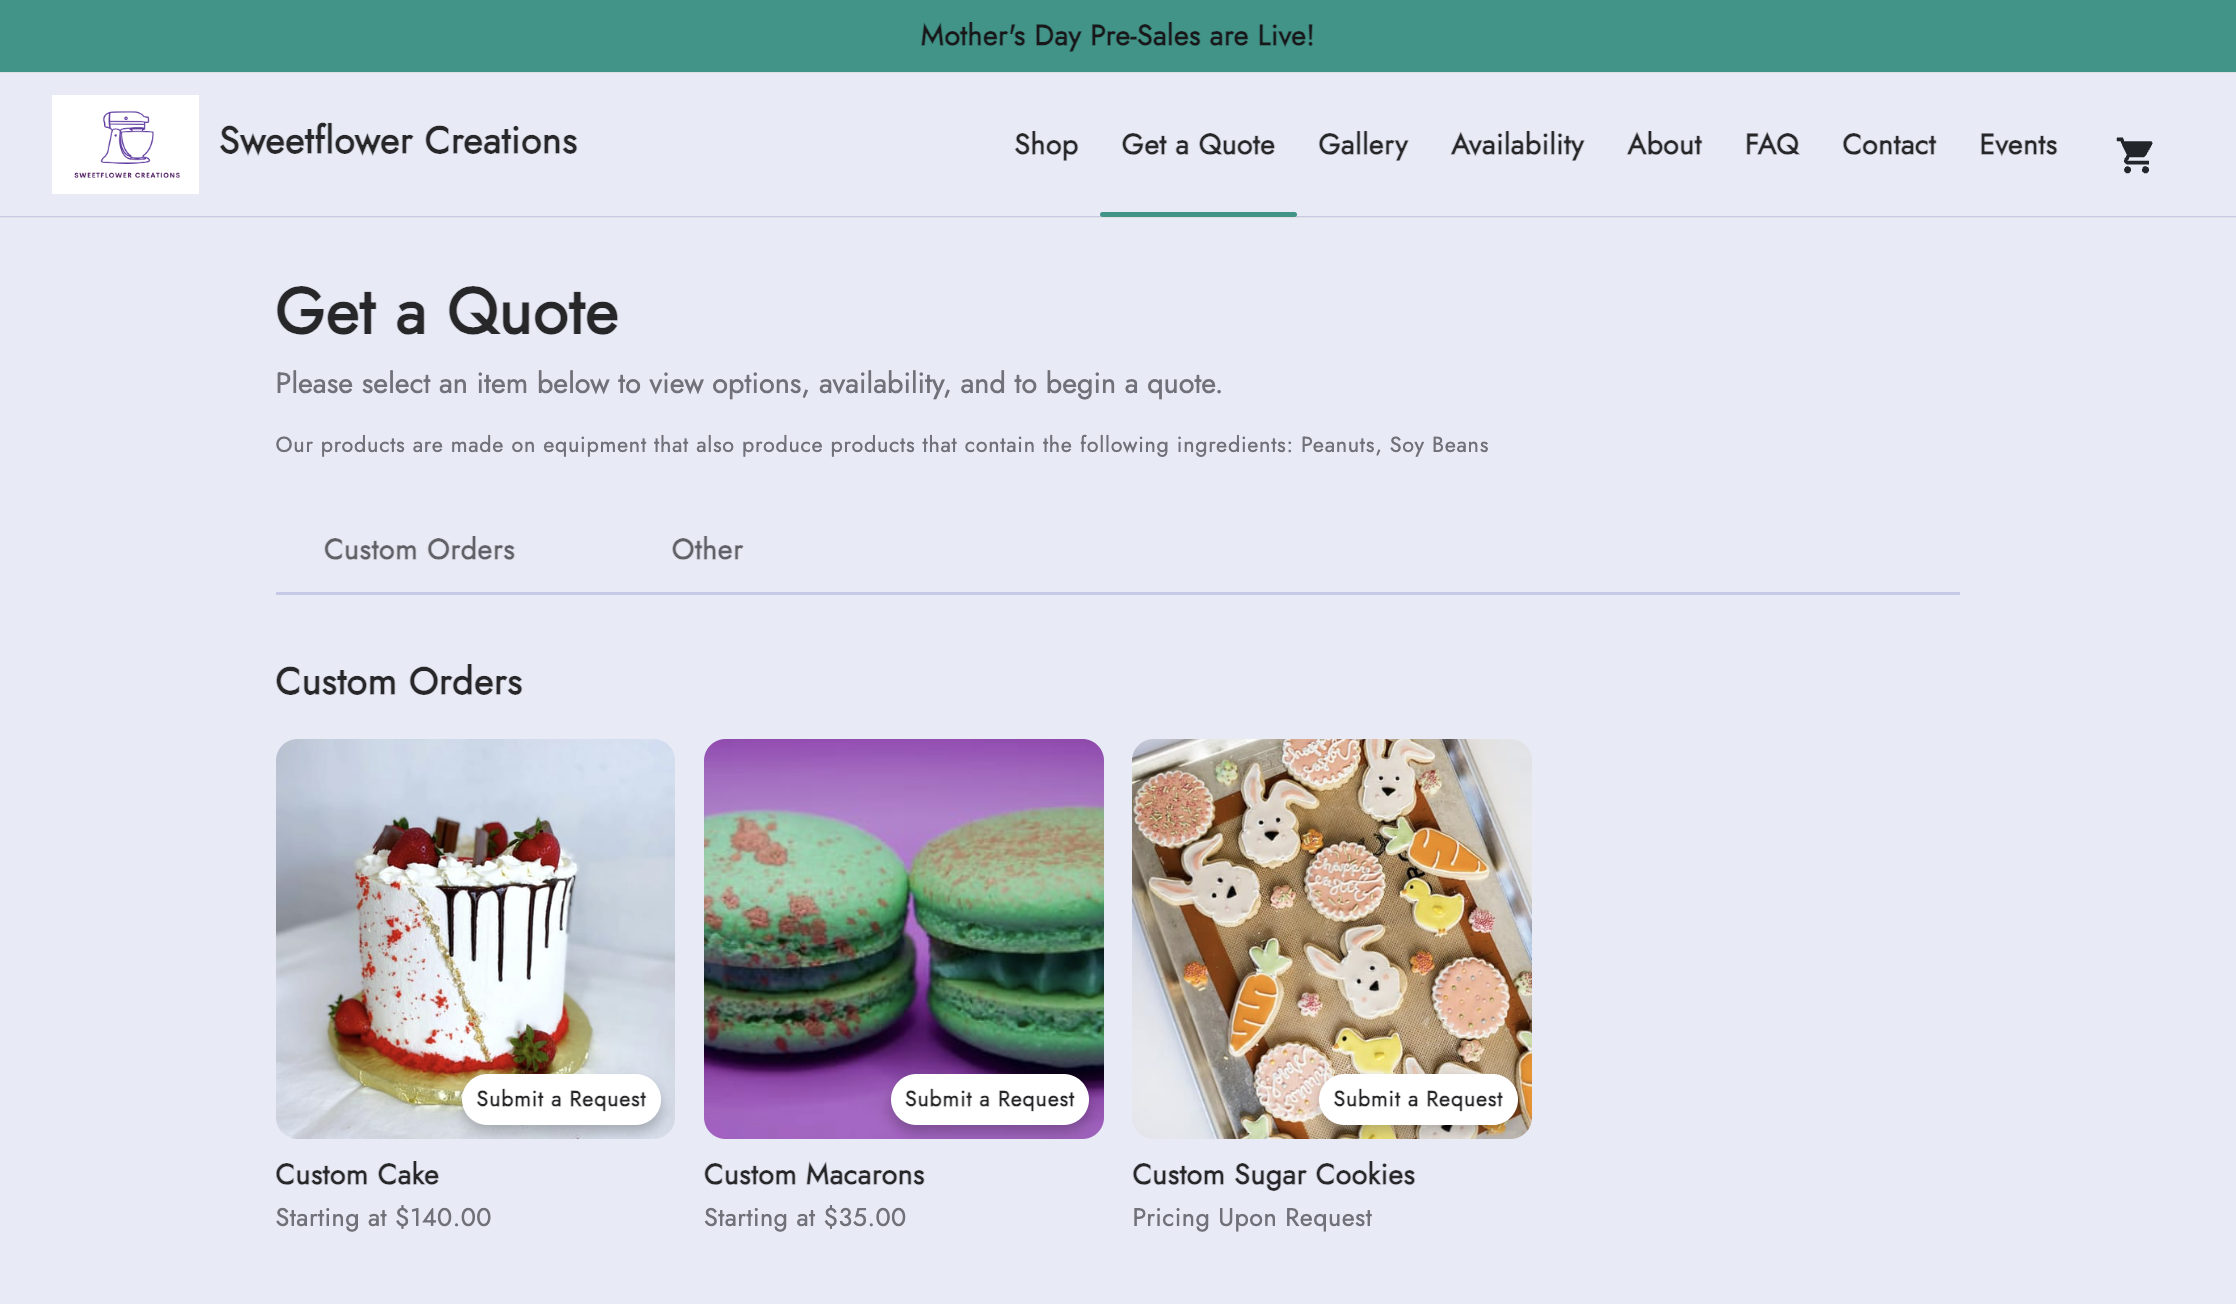Switch to the Other tab
Screen dimensions: 2236x1304
tap(707, 549)
